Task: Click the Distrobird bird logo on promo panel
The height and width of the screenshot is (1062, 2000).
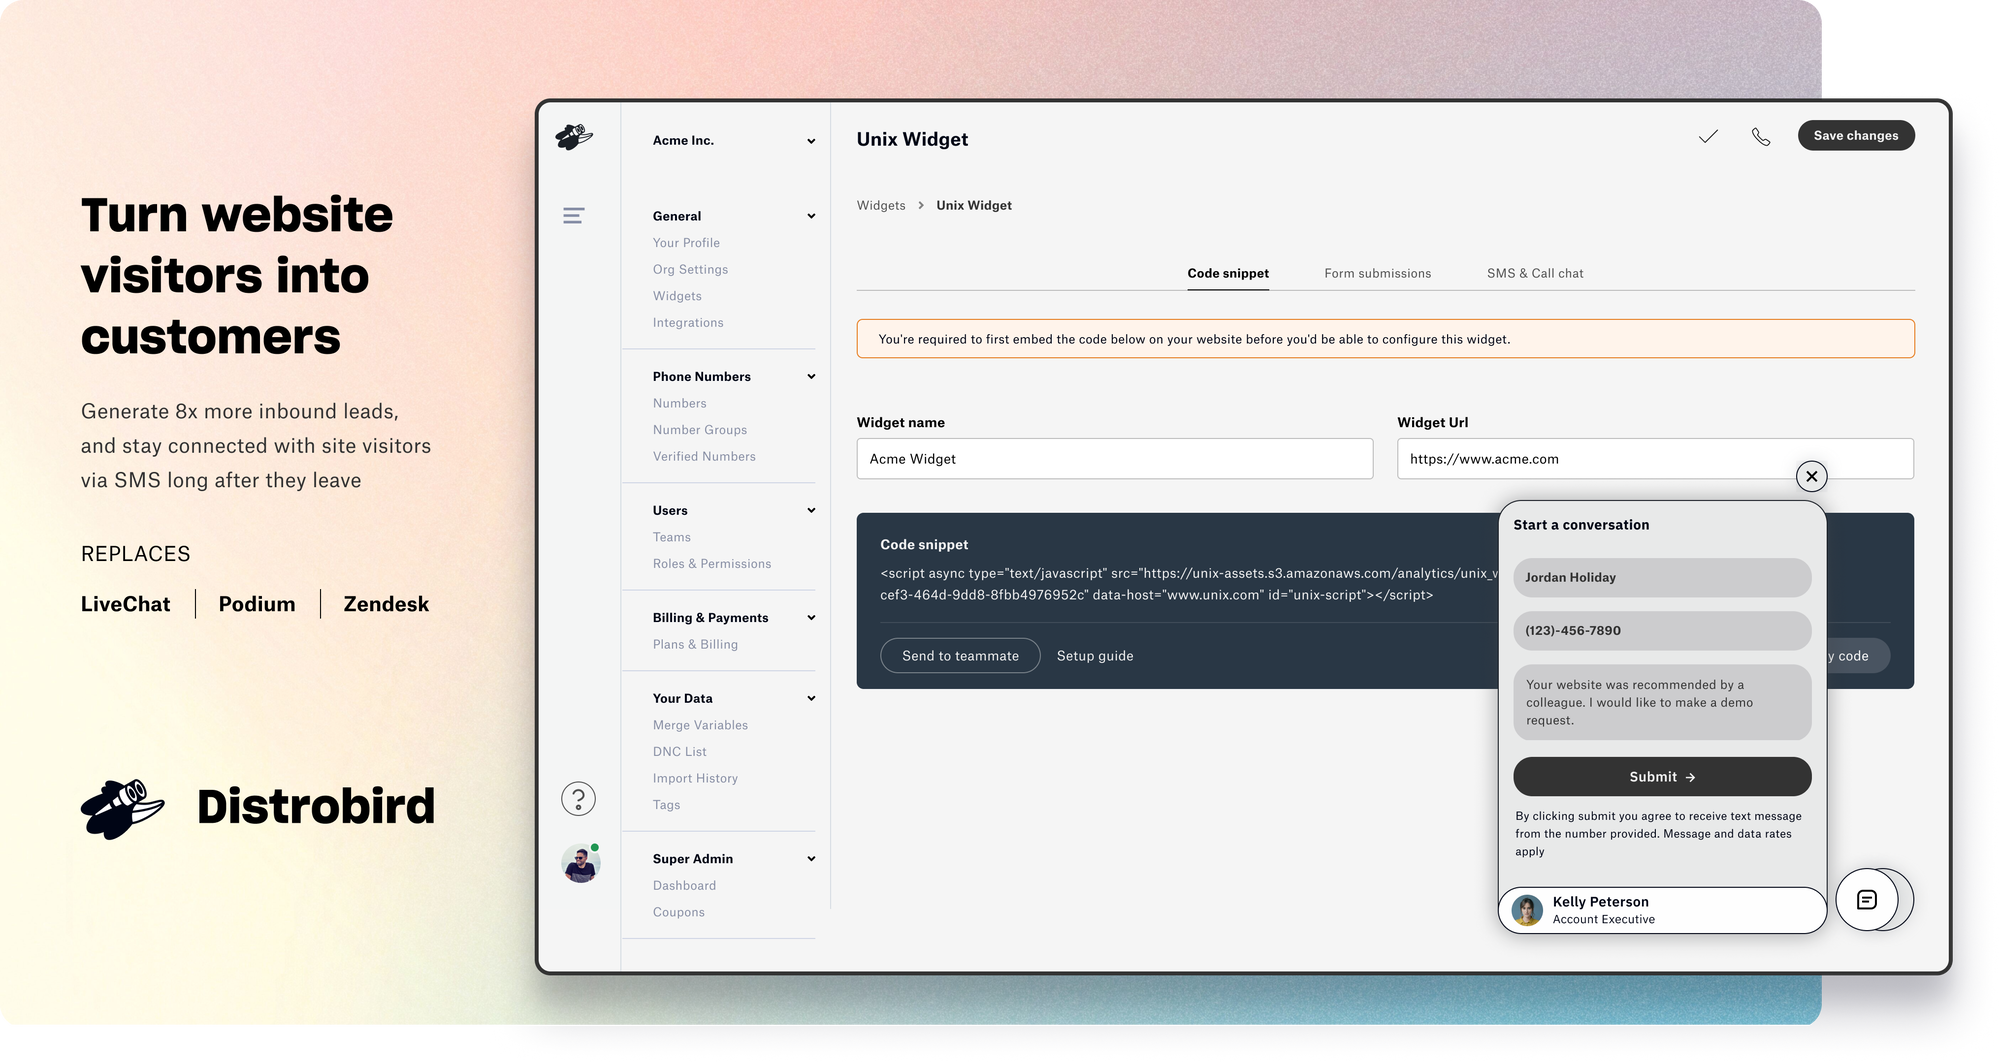Action: tap(123, 809)
